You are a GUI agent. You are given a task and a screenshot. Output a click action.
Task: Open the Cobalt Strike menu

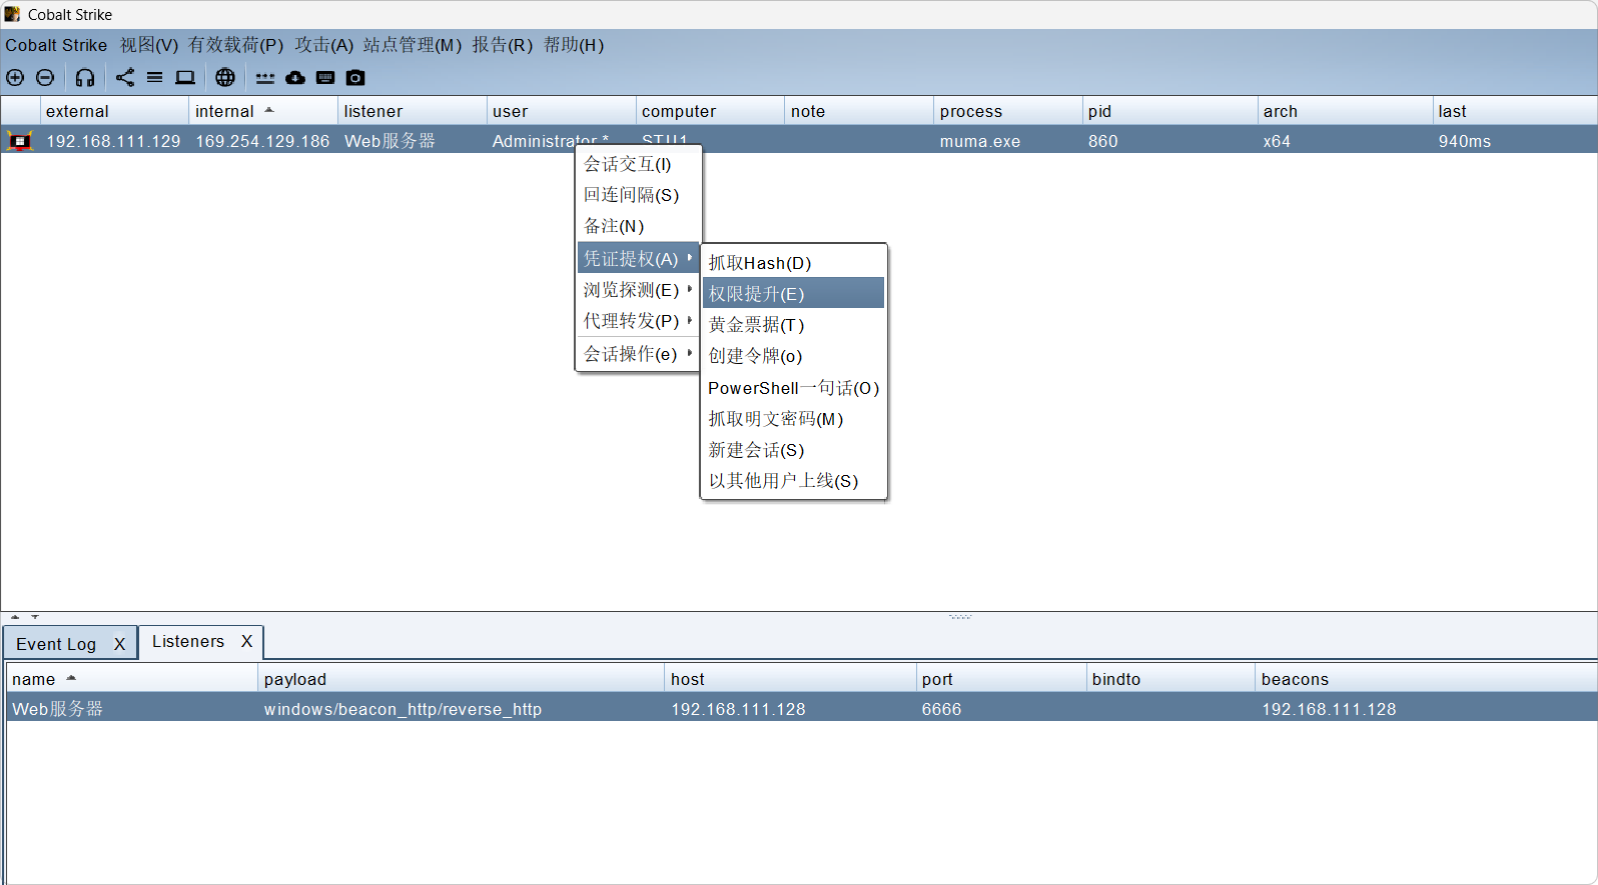coord(56,45)
